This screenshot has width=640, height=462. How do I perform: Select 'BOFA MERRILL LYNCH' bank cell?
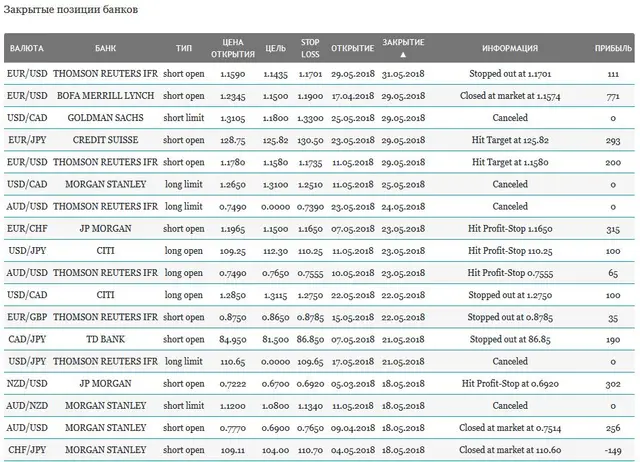105,96
